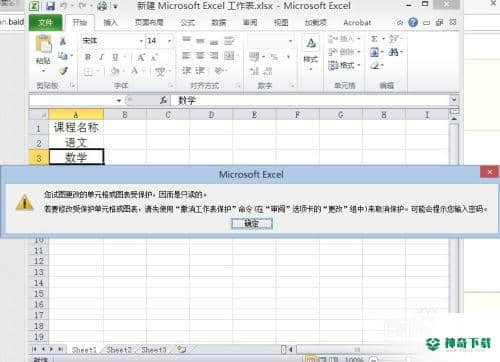Open the Paste options dropdown arrow
This screenshot has width=500, height=362.
tap(44, 71)
